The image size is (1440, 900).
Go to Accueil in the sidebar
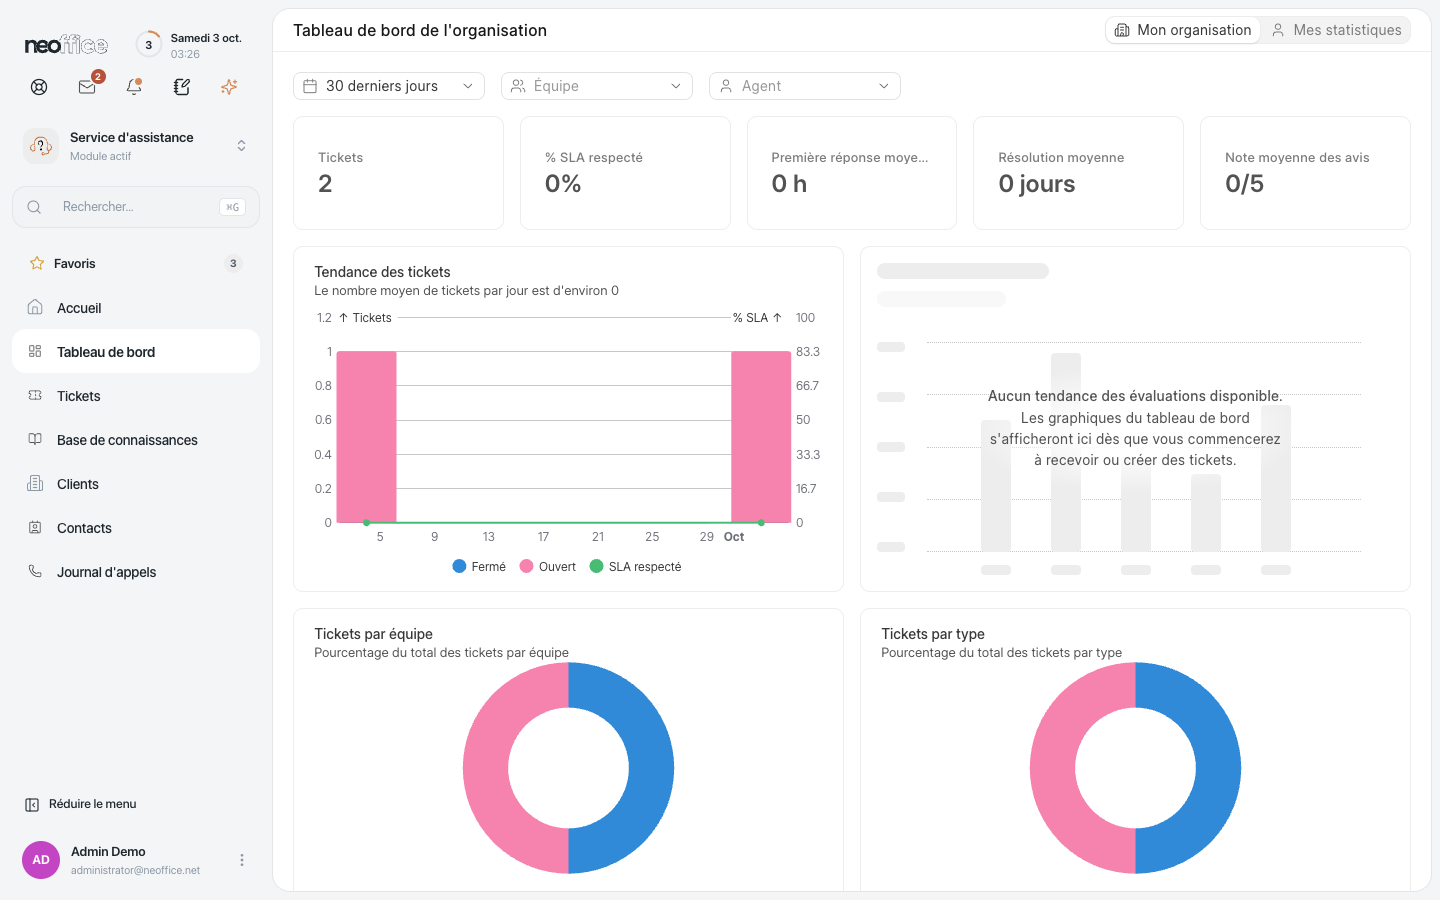coord(136,308)
